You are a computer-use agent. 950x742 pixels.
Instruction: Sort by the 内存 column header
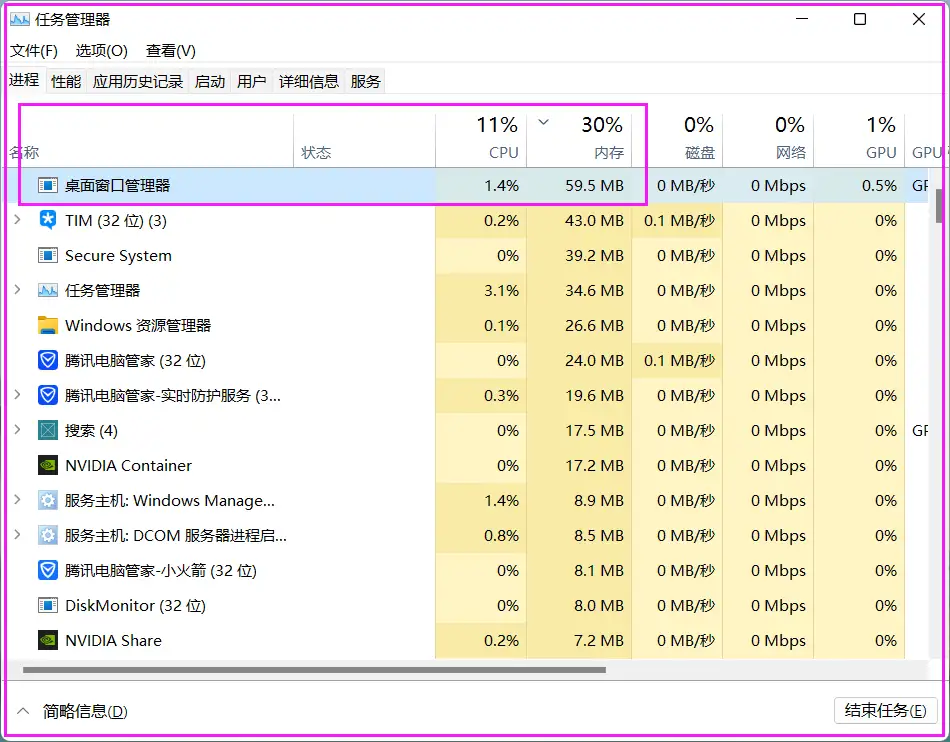point(579,138)
